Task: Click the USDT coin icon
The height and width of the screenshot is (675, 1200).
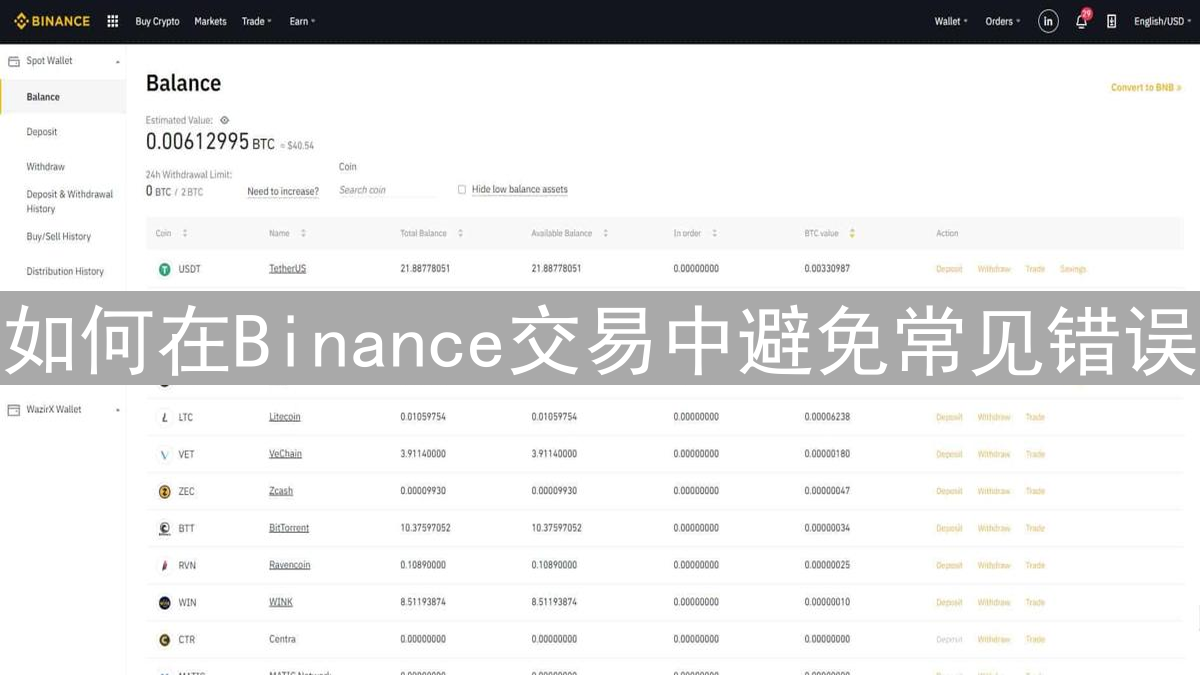Action: tap(165, 269)
